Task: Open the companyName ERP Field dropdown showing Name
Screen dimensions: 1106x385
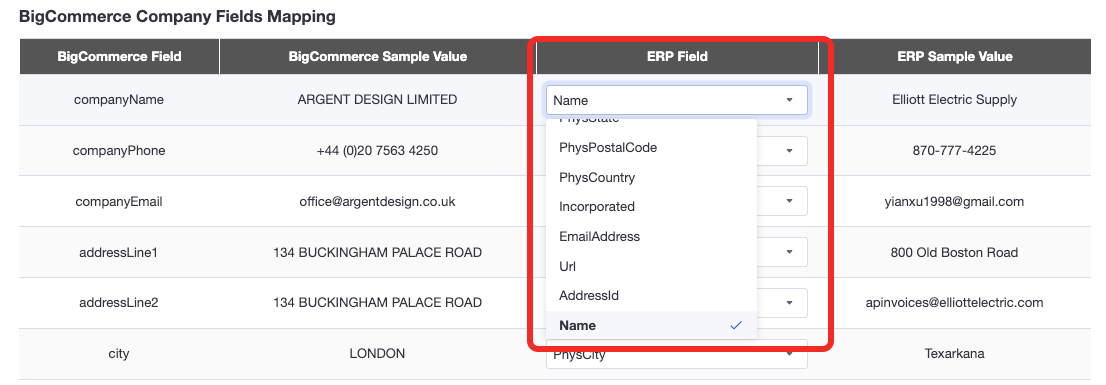Action: click(x=676, y=100)
